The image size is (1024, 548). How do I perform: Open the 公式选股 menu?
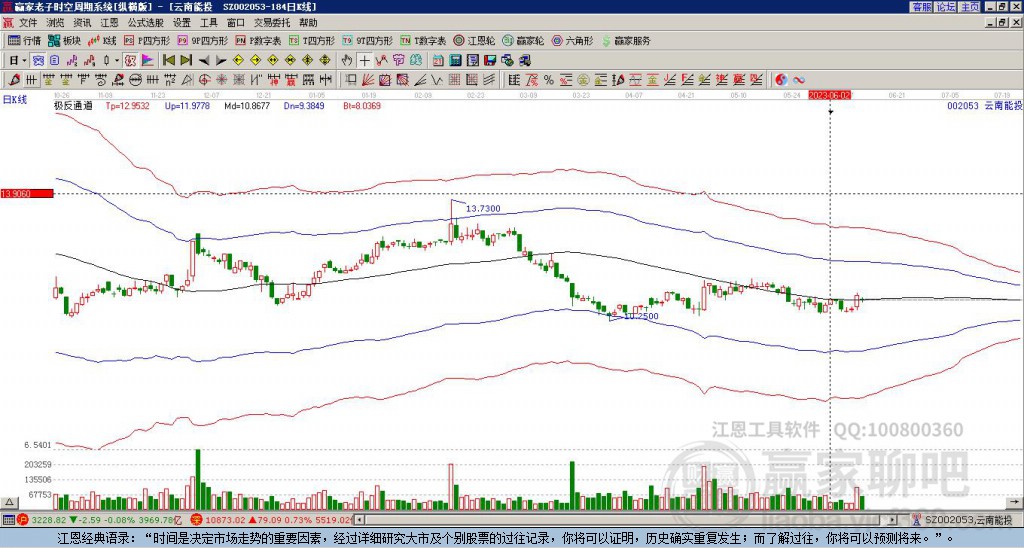(x=146, y=23)
